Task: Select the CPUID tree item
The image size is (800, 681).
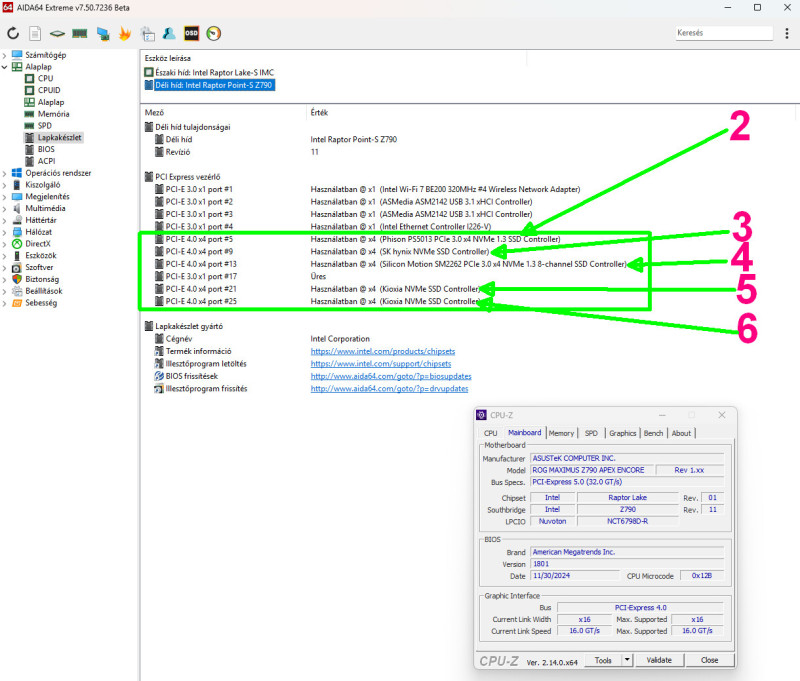Action: (49, 90)
